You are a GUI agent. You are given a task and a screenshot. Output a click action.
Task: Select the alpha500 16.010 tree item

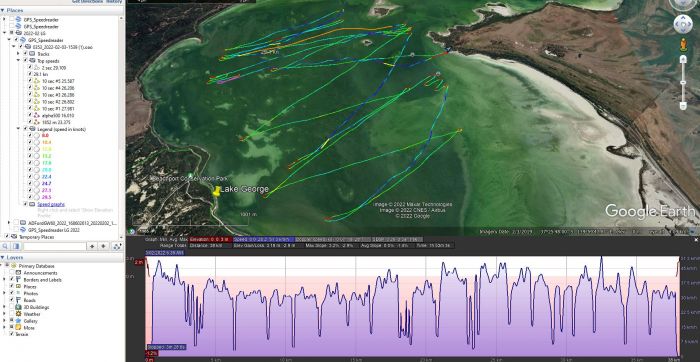pos(58,116)
